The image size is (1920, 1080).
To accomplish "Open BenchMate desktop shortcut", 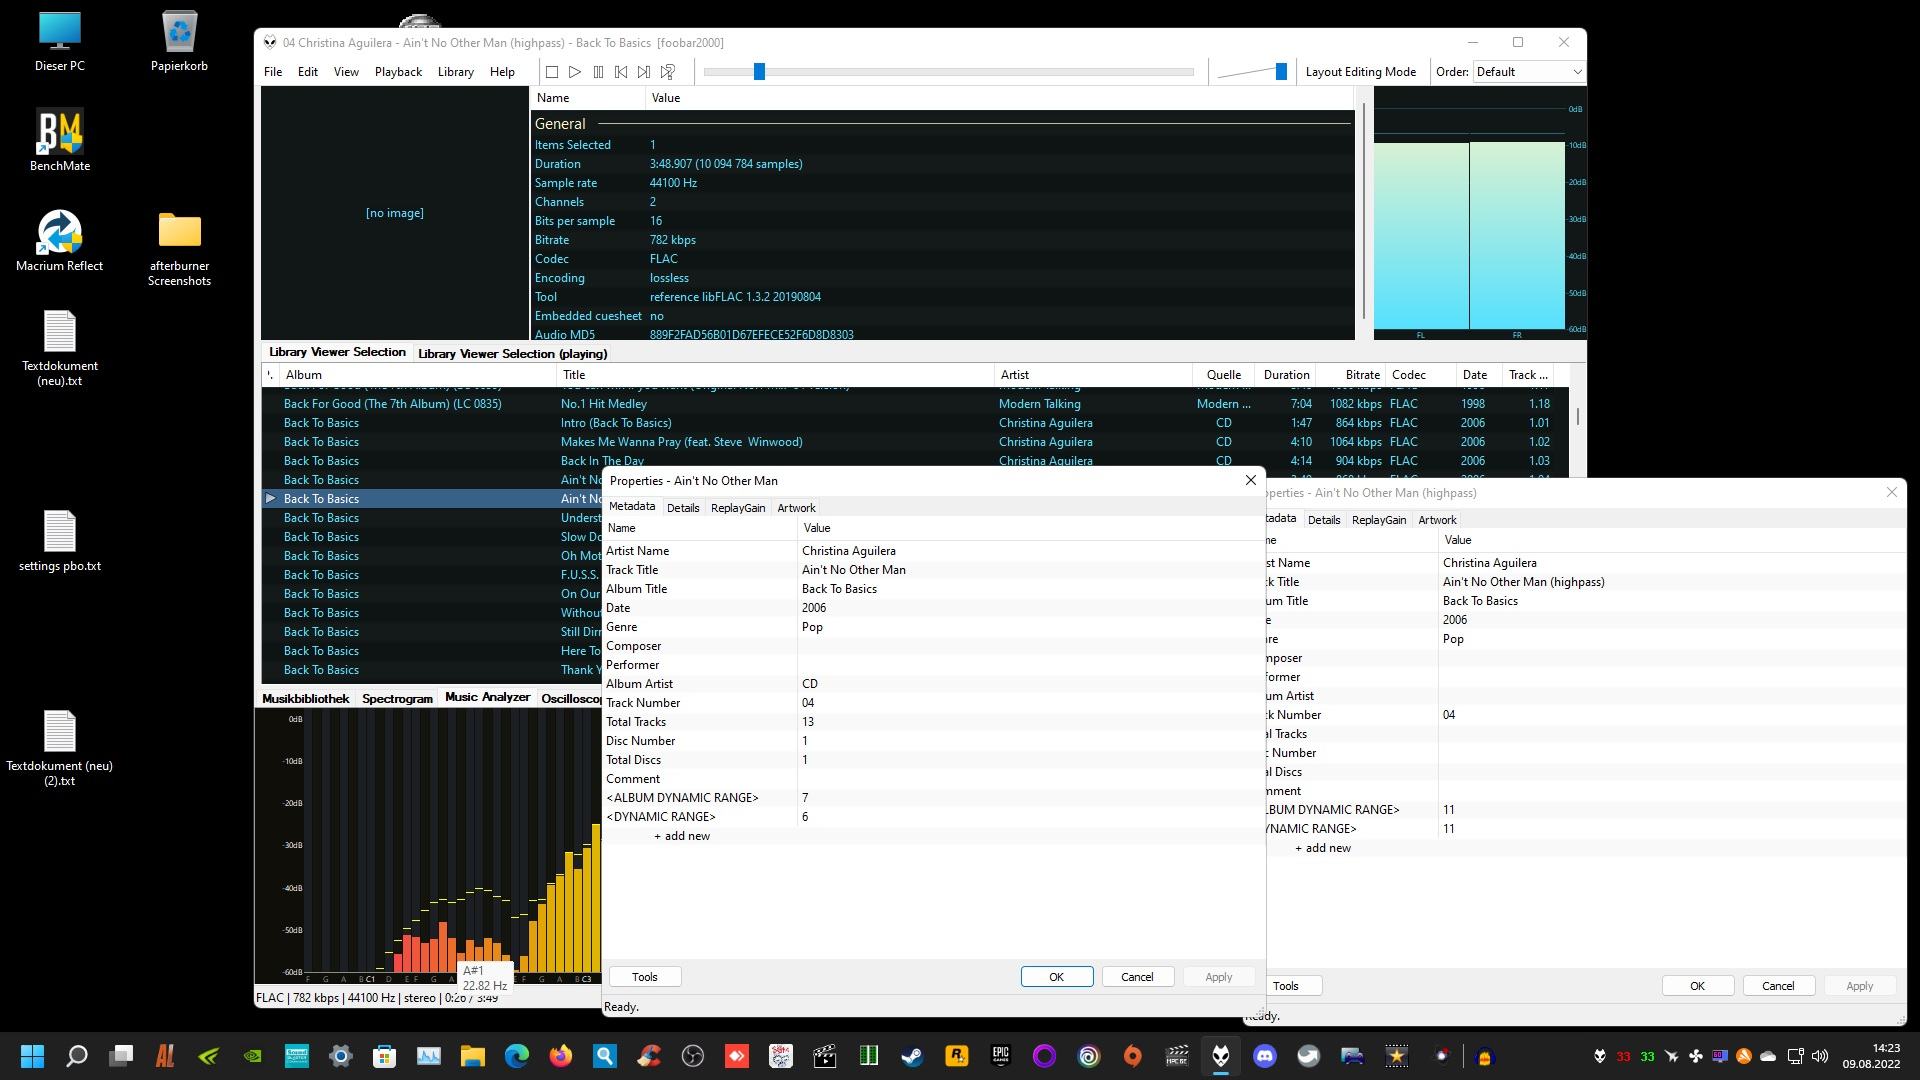I will coord(60,141).
